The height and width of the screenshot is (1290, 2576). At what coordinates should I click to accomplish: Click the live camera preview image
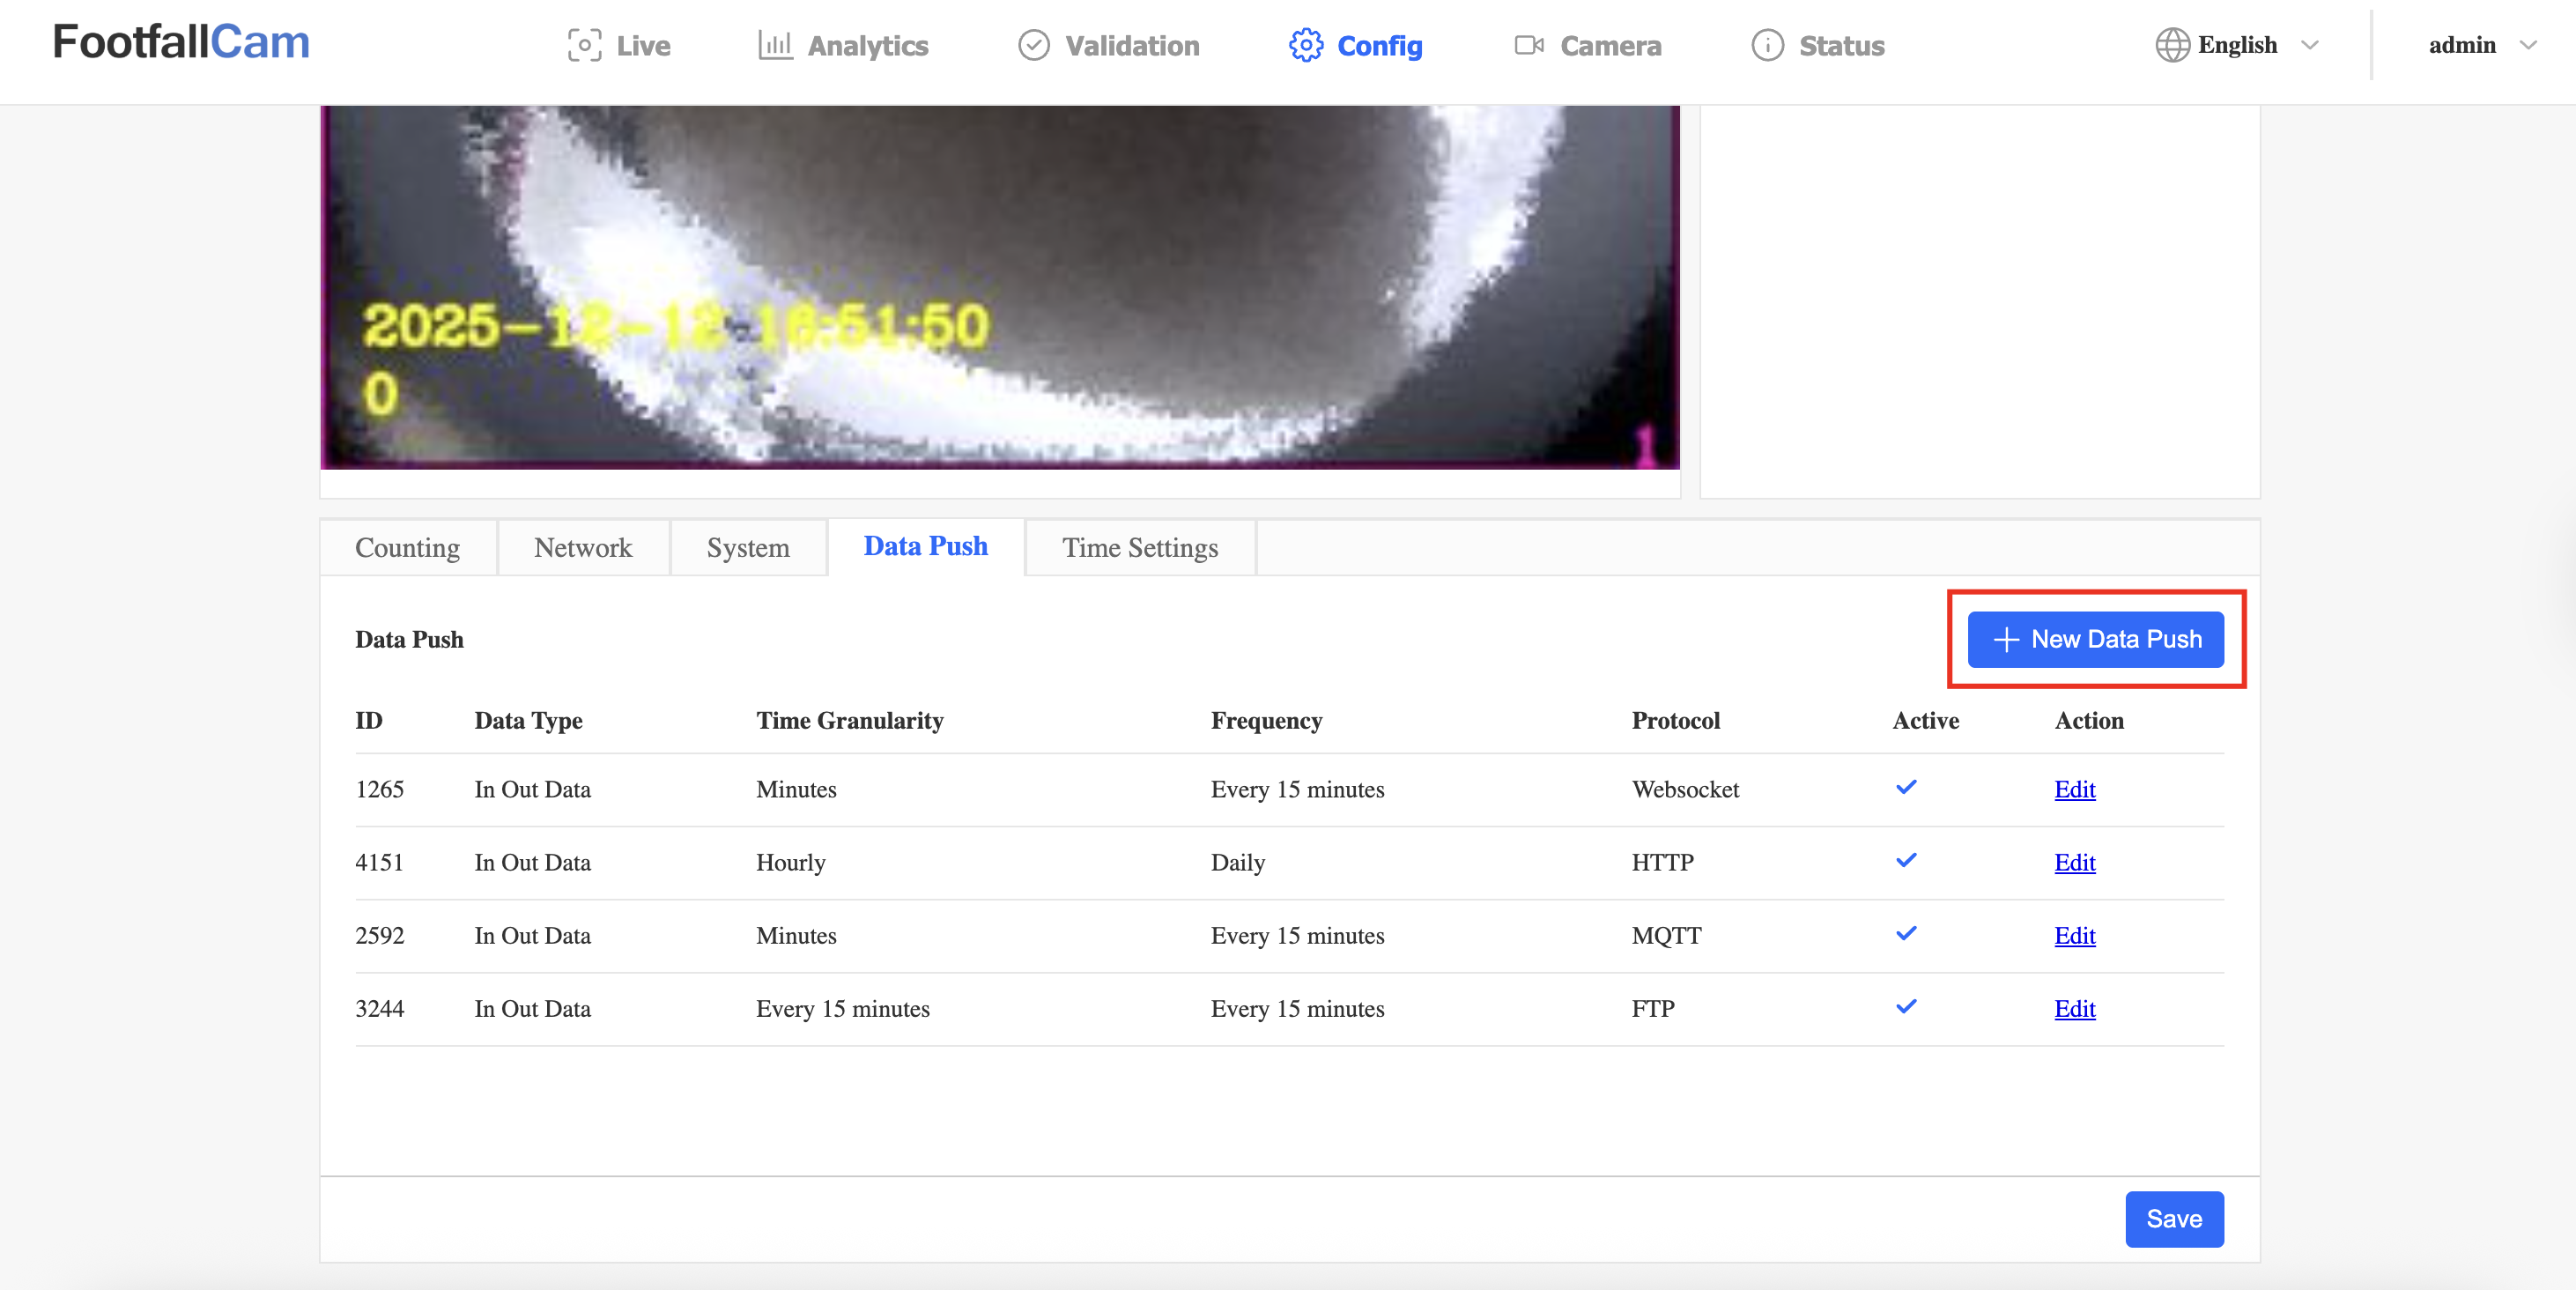tap(999, 287)
